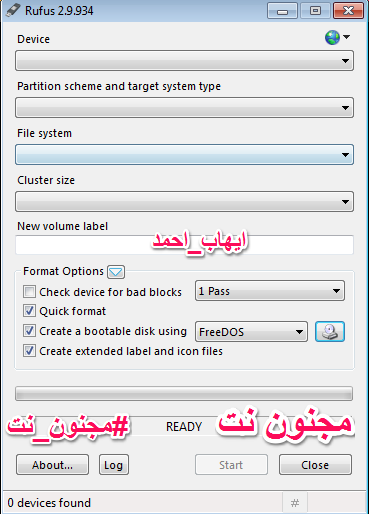Open the FreeDOS boot type dropdown
369x514 pixels.
pyautogui.click(x=251, y=332)
